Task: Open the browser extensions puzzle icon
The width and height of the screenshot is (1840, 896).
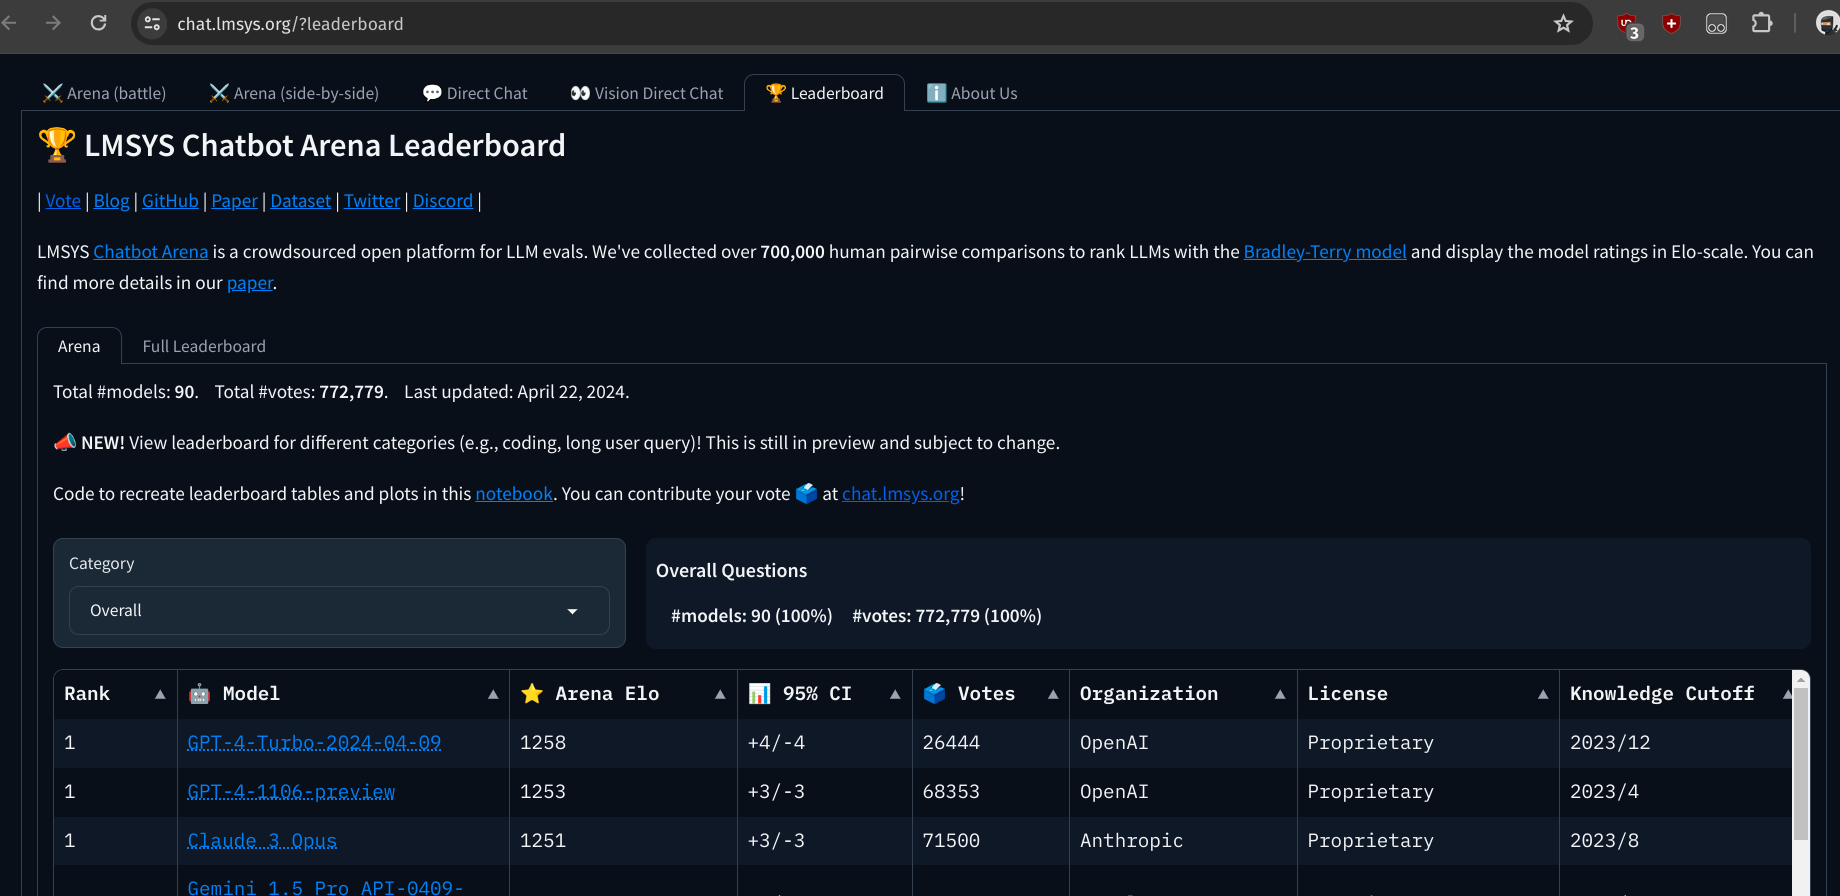Action: (1762, 23)
